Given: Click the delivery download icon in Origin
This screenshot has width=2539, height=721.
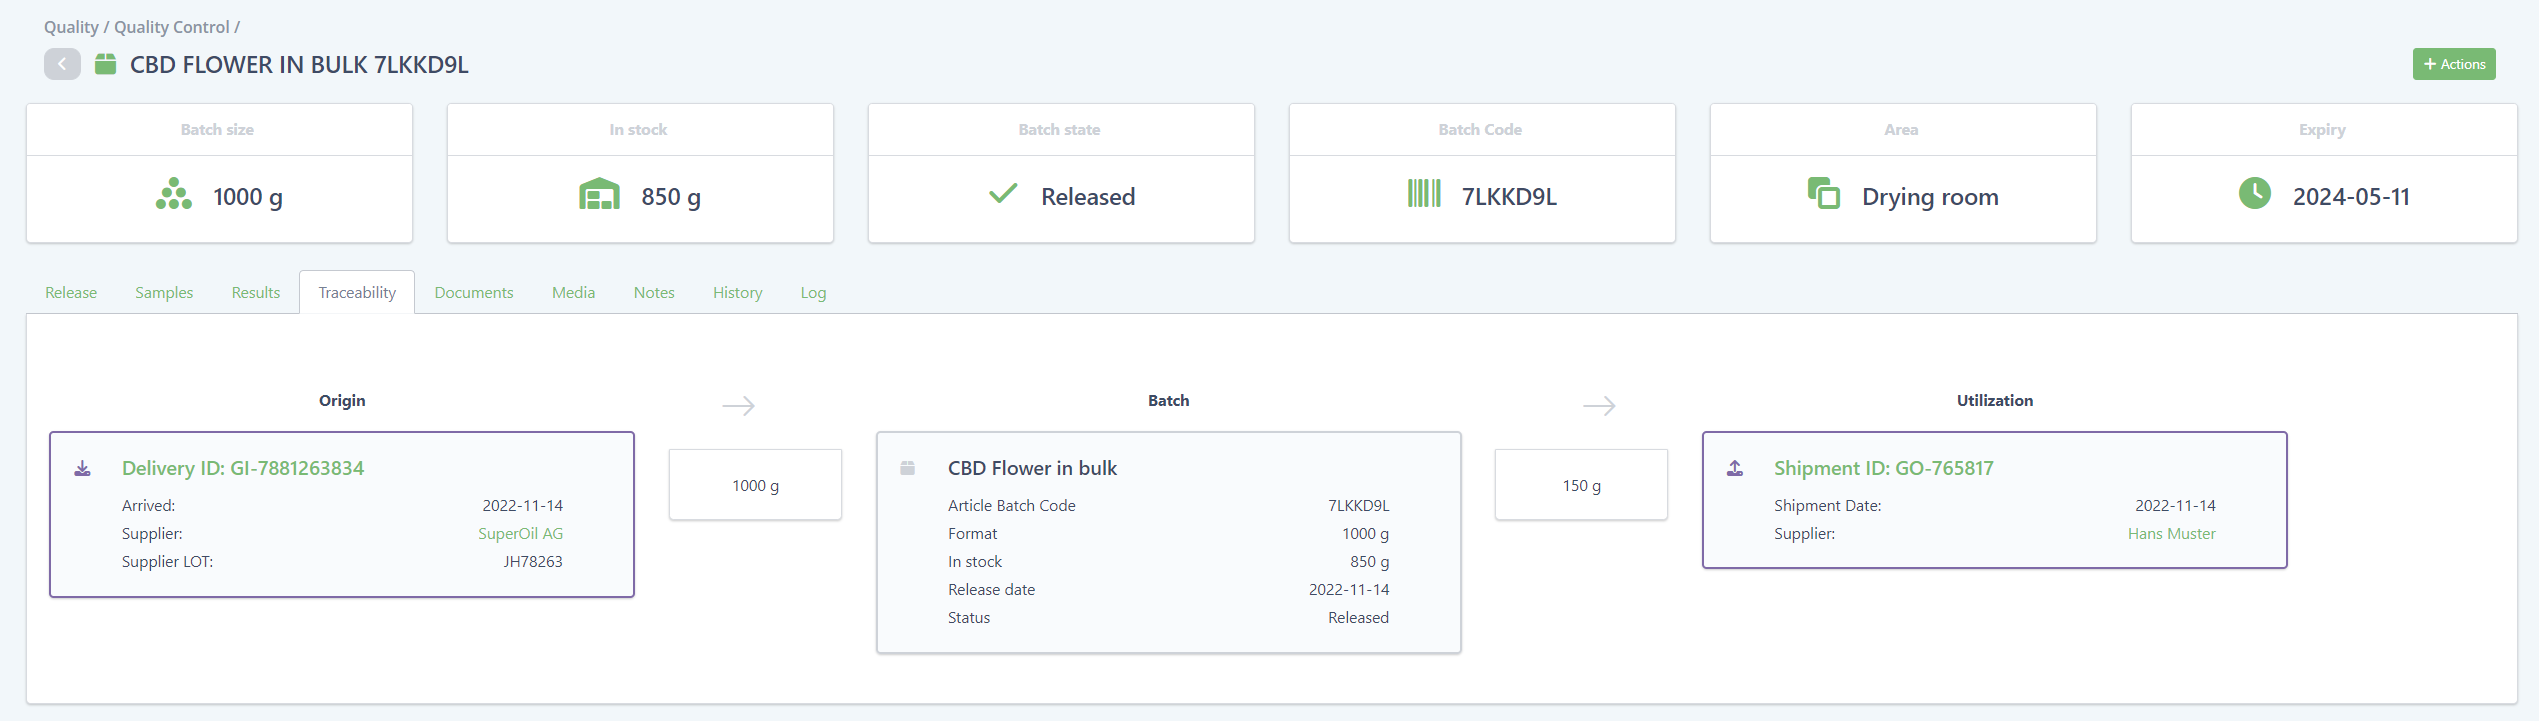Looking at the screenshot, I should [83, 469].
